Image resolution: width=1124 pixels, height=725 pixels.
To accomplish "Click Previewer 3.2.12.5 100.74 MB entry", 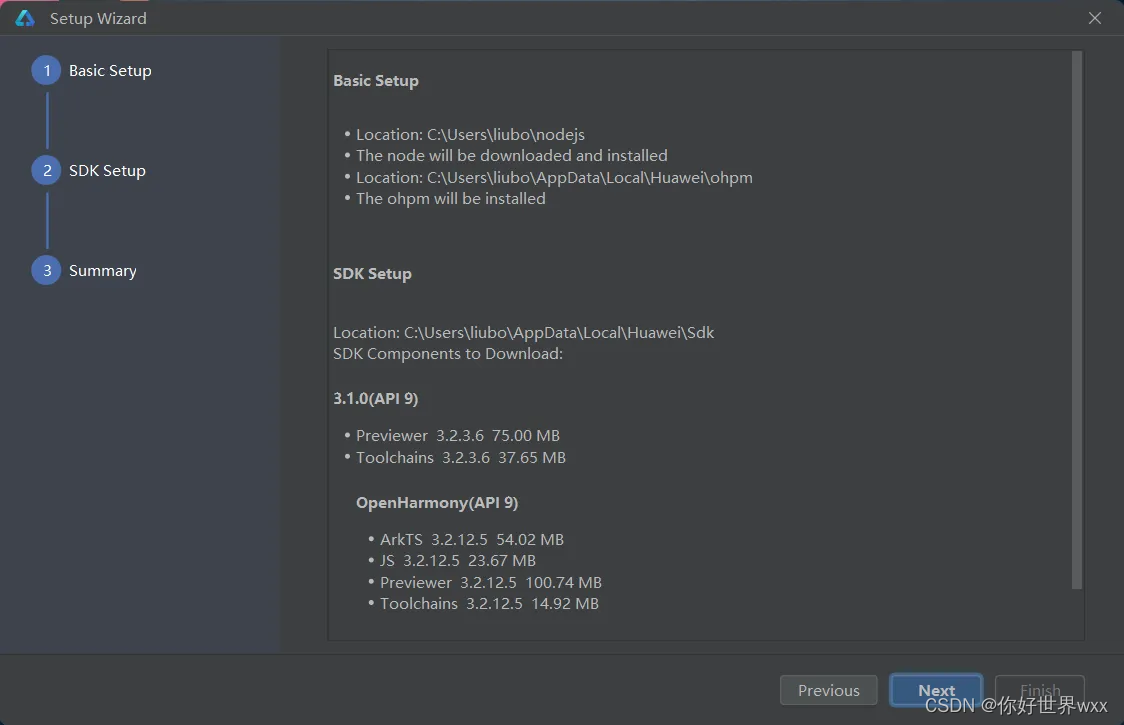I will point(491,582).
